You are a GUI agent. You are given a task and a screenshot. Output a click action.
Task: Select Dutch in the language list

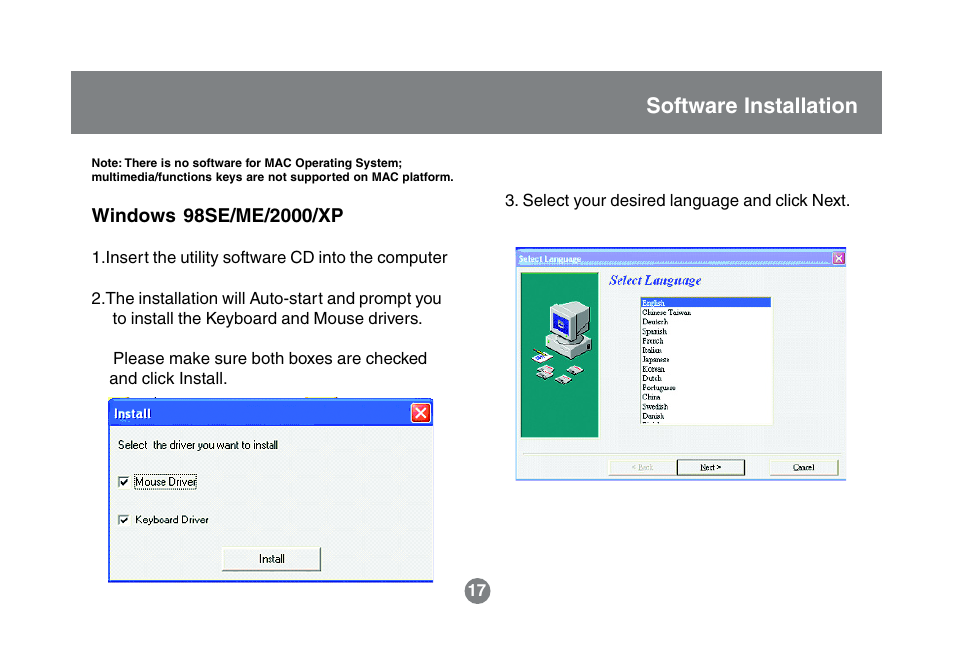(x=706, y=378)
